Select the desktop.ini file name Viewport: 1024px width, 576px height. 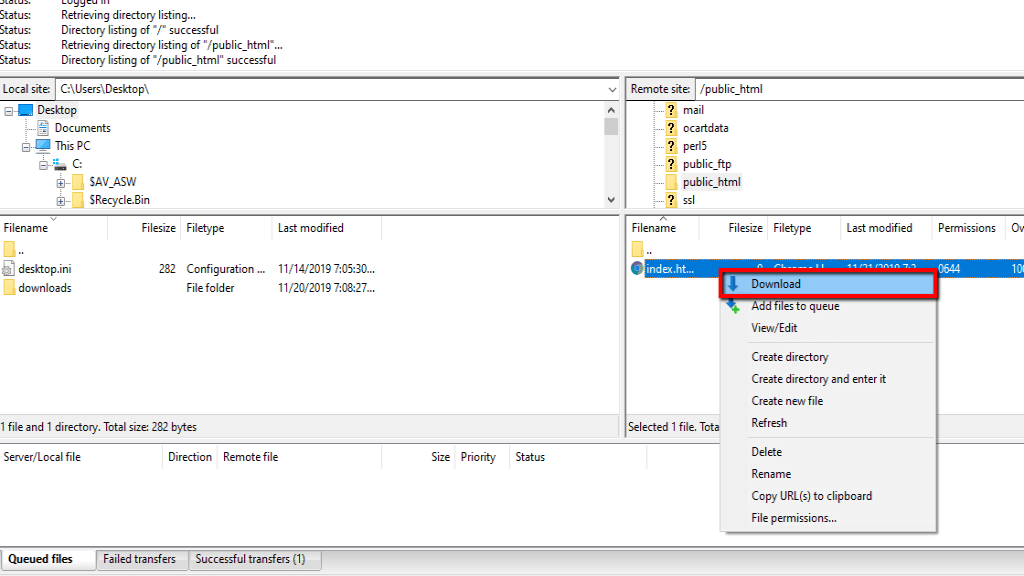(45, 268)
